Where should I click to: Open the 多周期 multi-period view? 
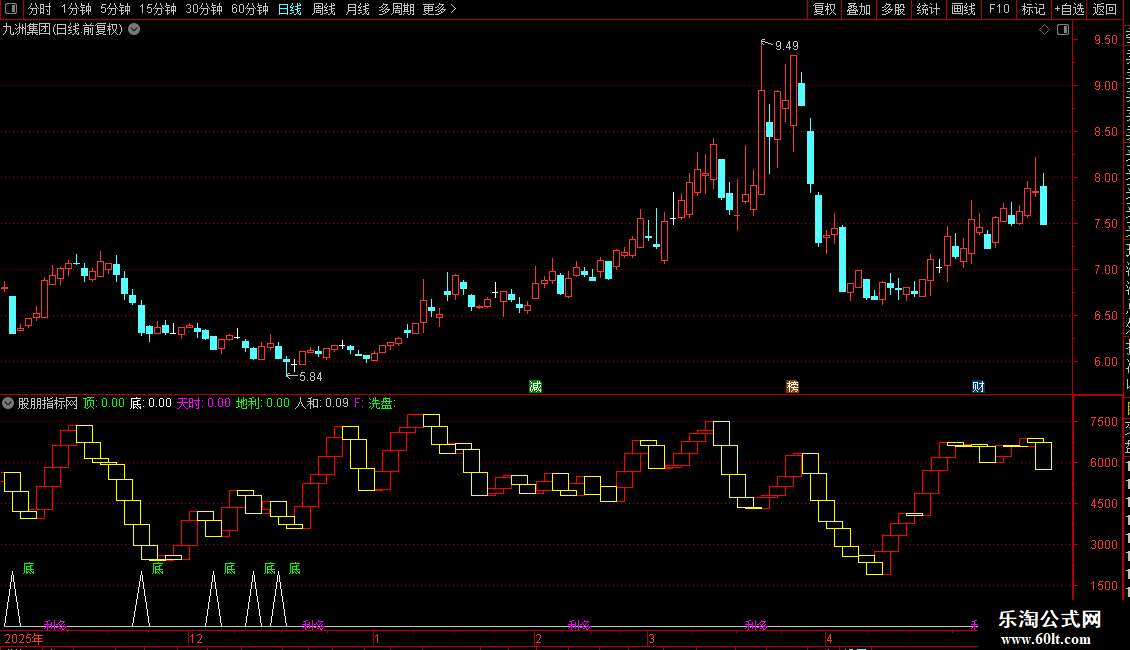click(x=396, y=9)
